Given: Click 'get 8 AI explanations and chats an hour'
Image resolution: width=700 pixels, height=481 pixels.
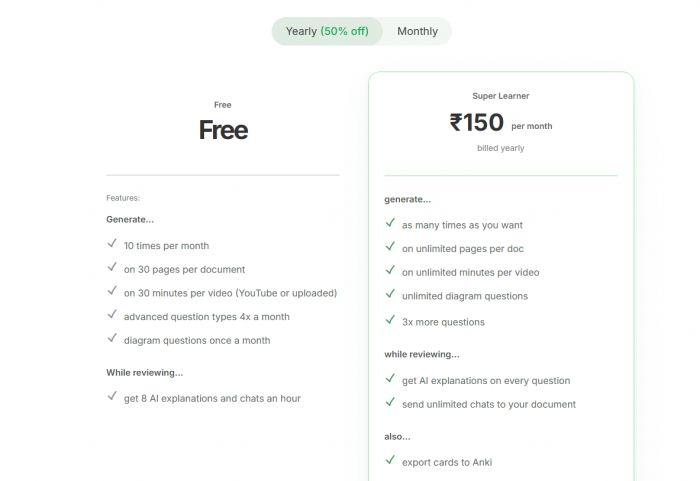Looking at the screenshot, I should click(212, 398).
